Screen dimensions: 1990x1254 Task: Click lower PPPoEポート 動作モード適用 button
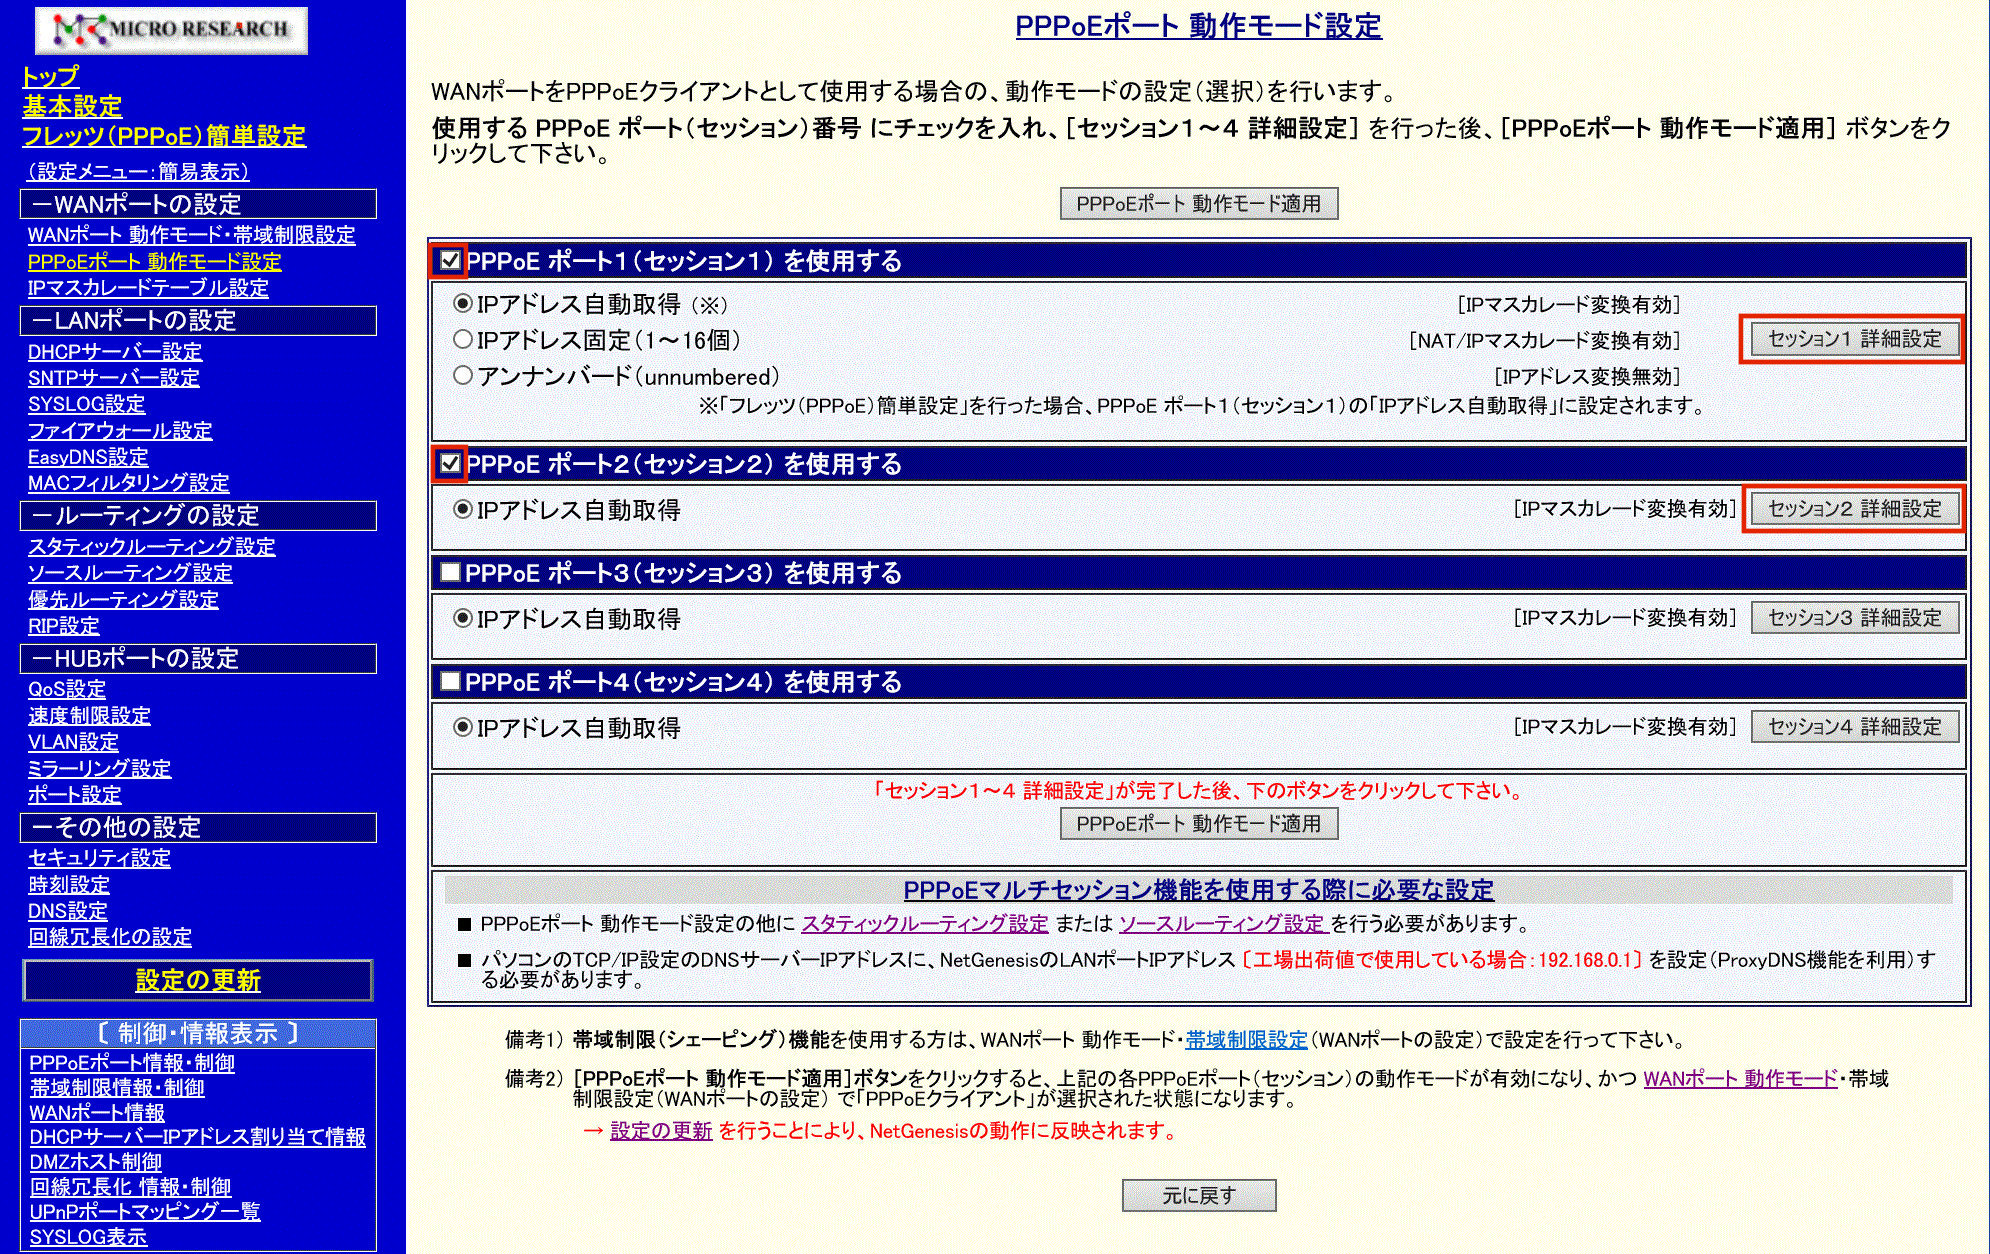[1199, 824]
